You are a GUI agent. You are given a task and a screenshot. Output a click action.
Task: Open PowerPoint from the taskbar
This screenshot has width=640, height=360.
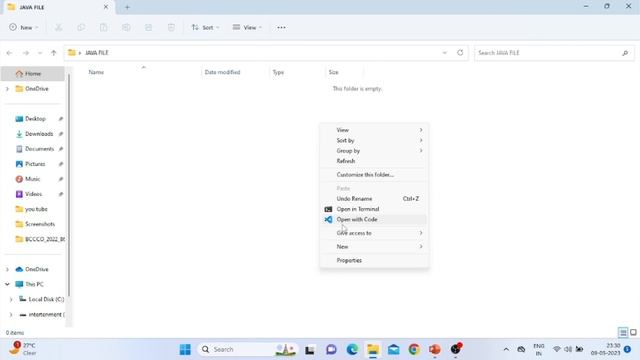coord(435,349)
